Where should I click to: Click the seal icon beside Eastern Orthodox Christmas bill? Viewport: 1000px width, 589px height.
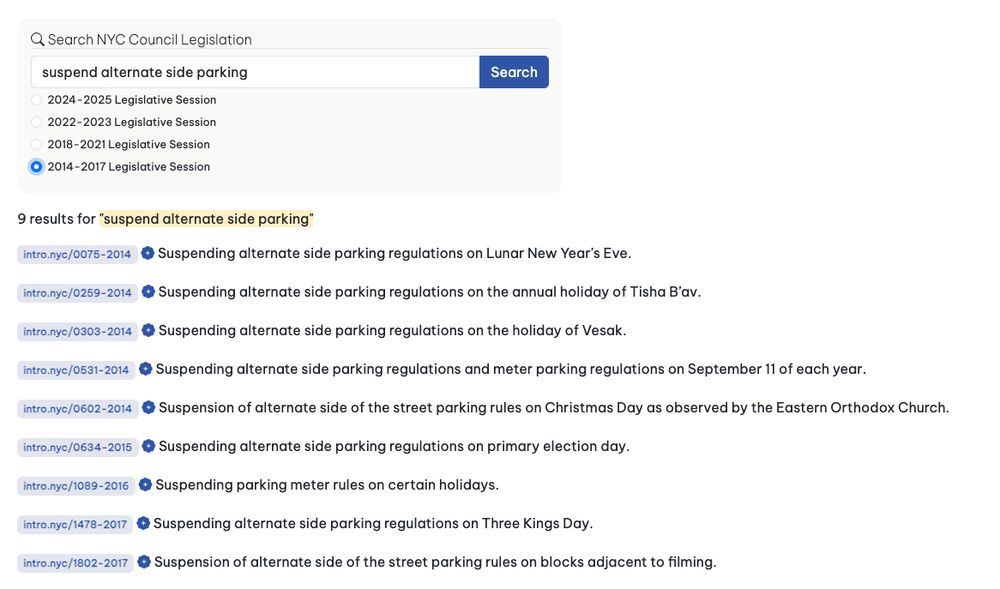tap(148, 407)
